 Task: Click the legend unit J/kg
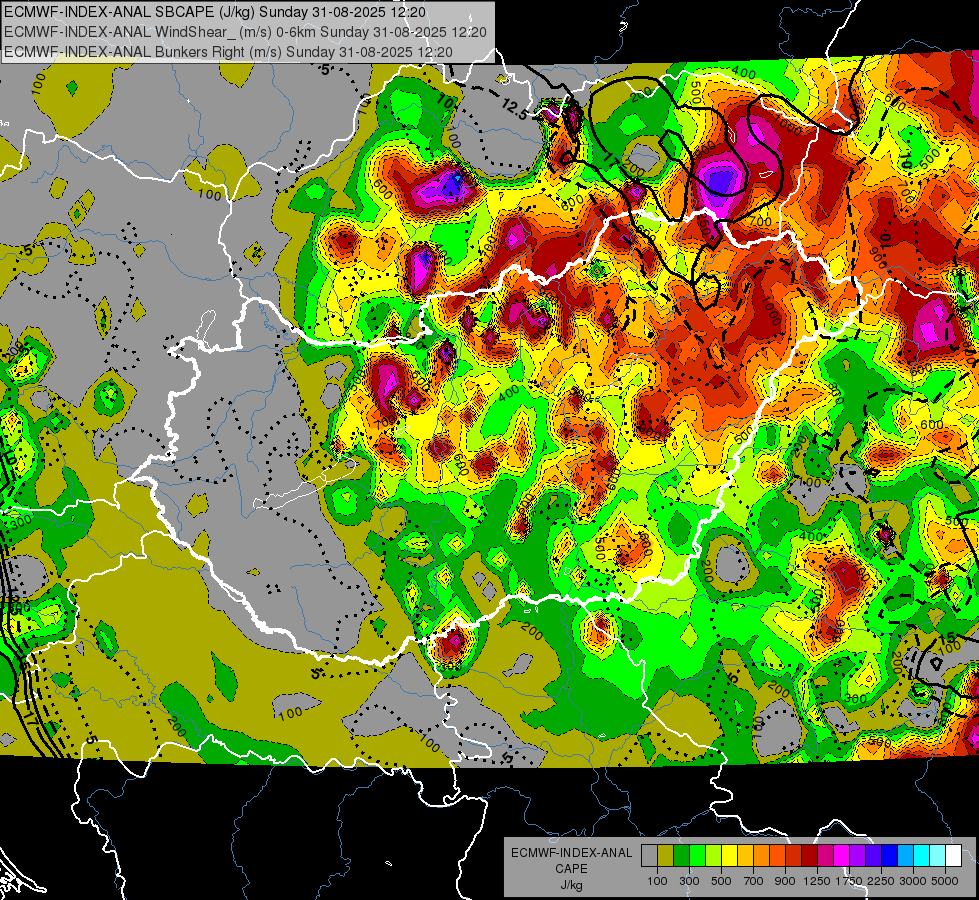571,885
